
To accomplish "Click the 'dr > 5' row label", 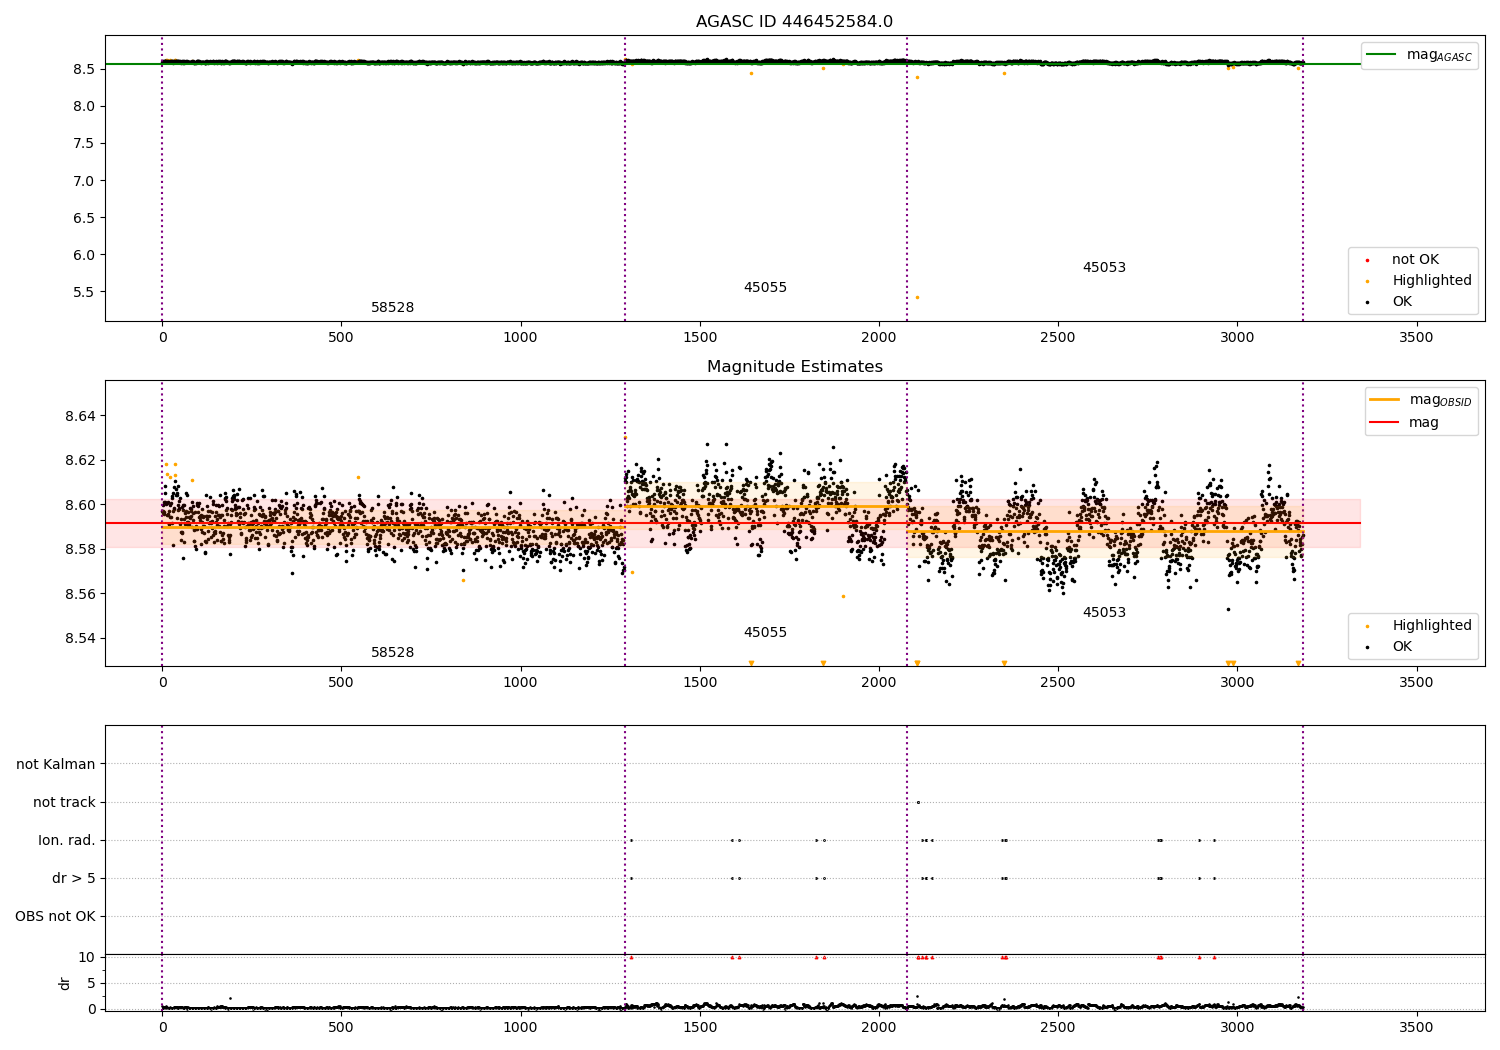I will point(74,878).
